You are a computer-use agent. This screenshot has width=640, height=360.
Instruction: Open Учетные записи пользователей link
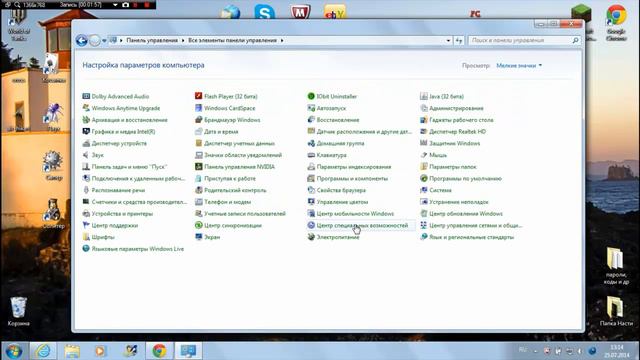point(245,214)
